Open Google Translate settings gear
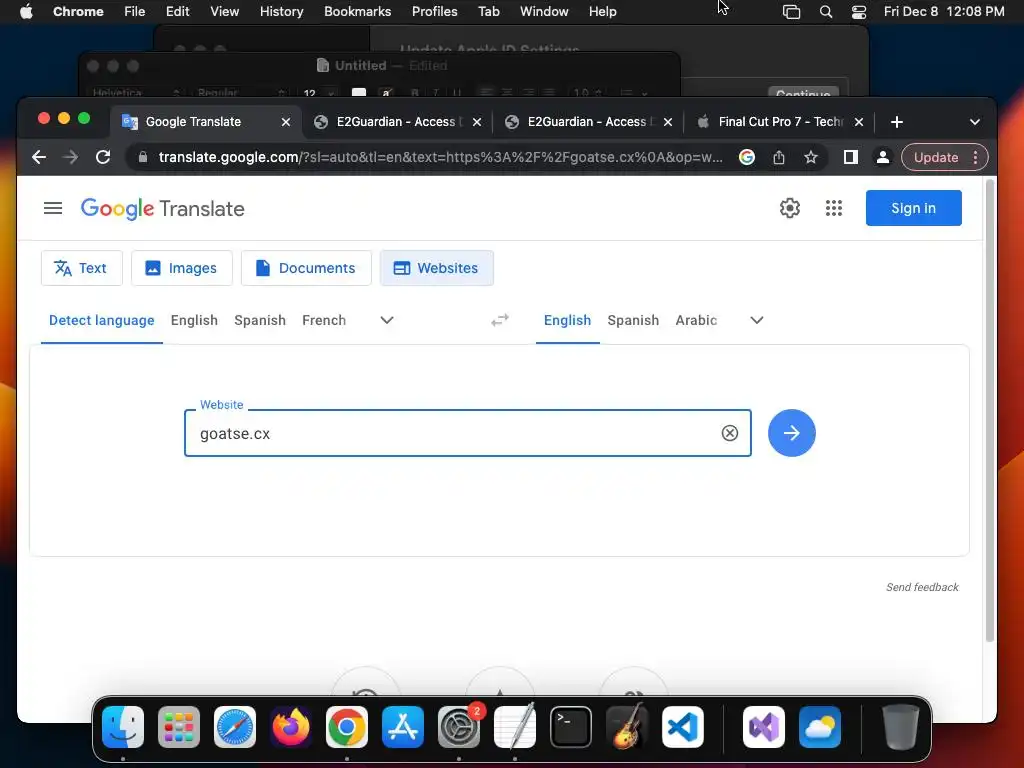Screen dimensions: 1024x768 [x=790, y=208]
